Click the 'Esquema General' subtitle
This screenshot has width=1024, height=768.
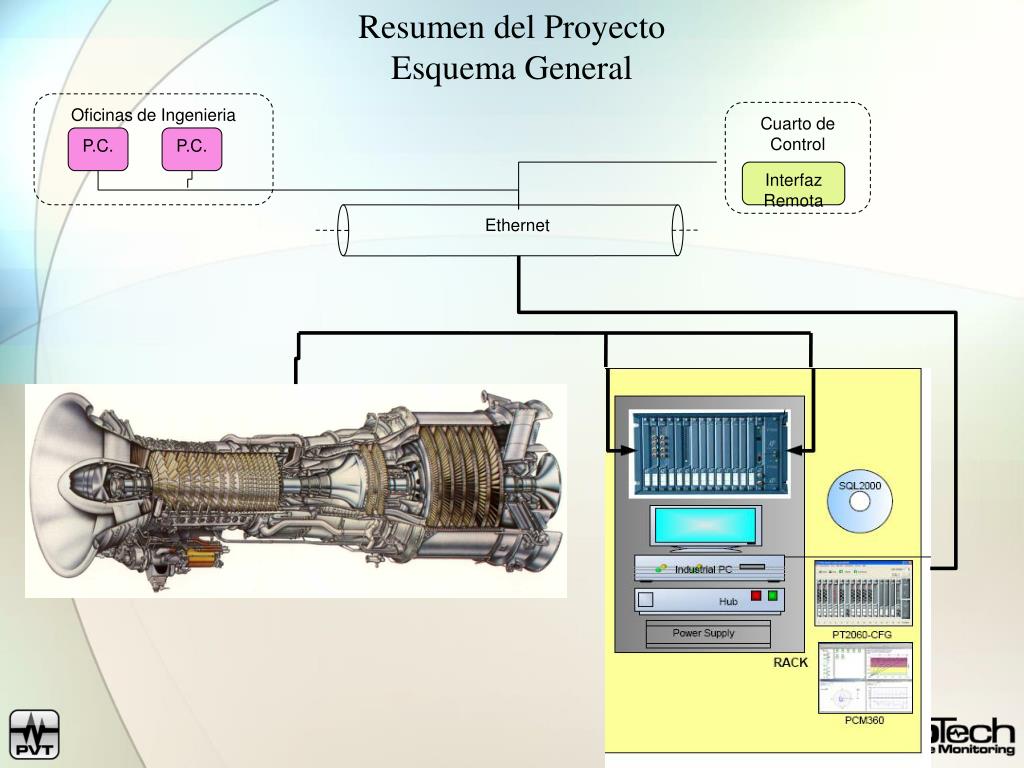511,68
